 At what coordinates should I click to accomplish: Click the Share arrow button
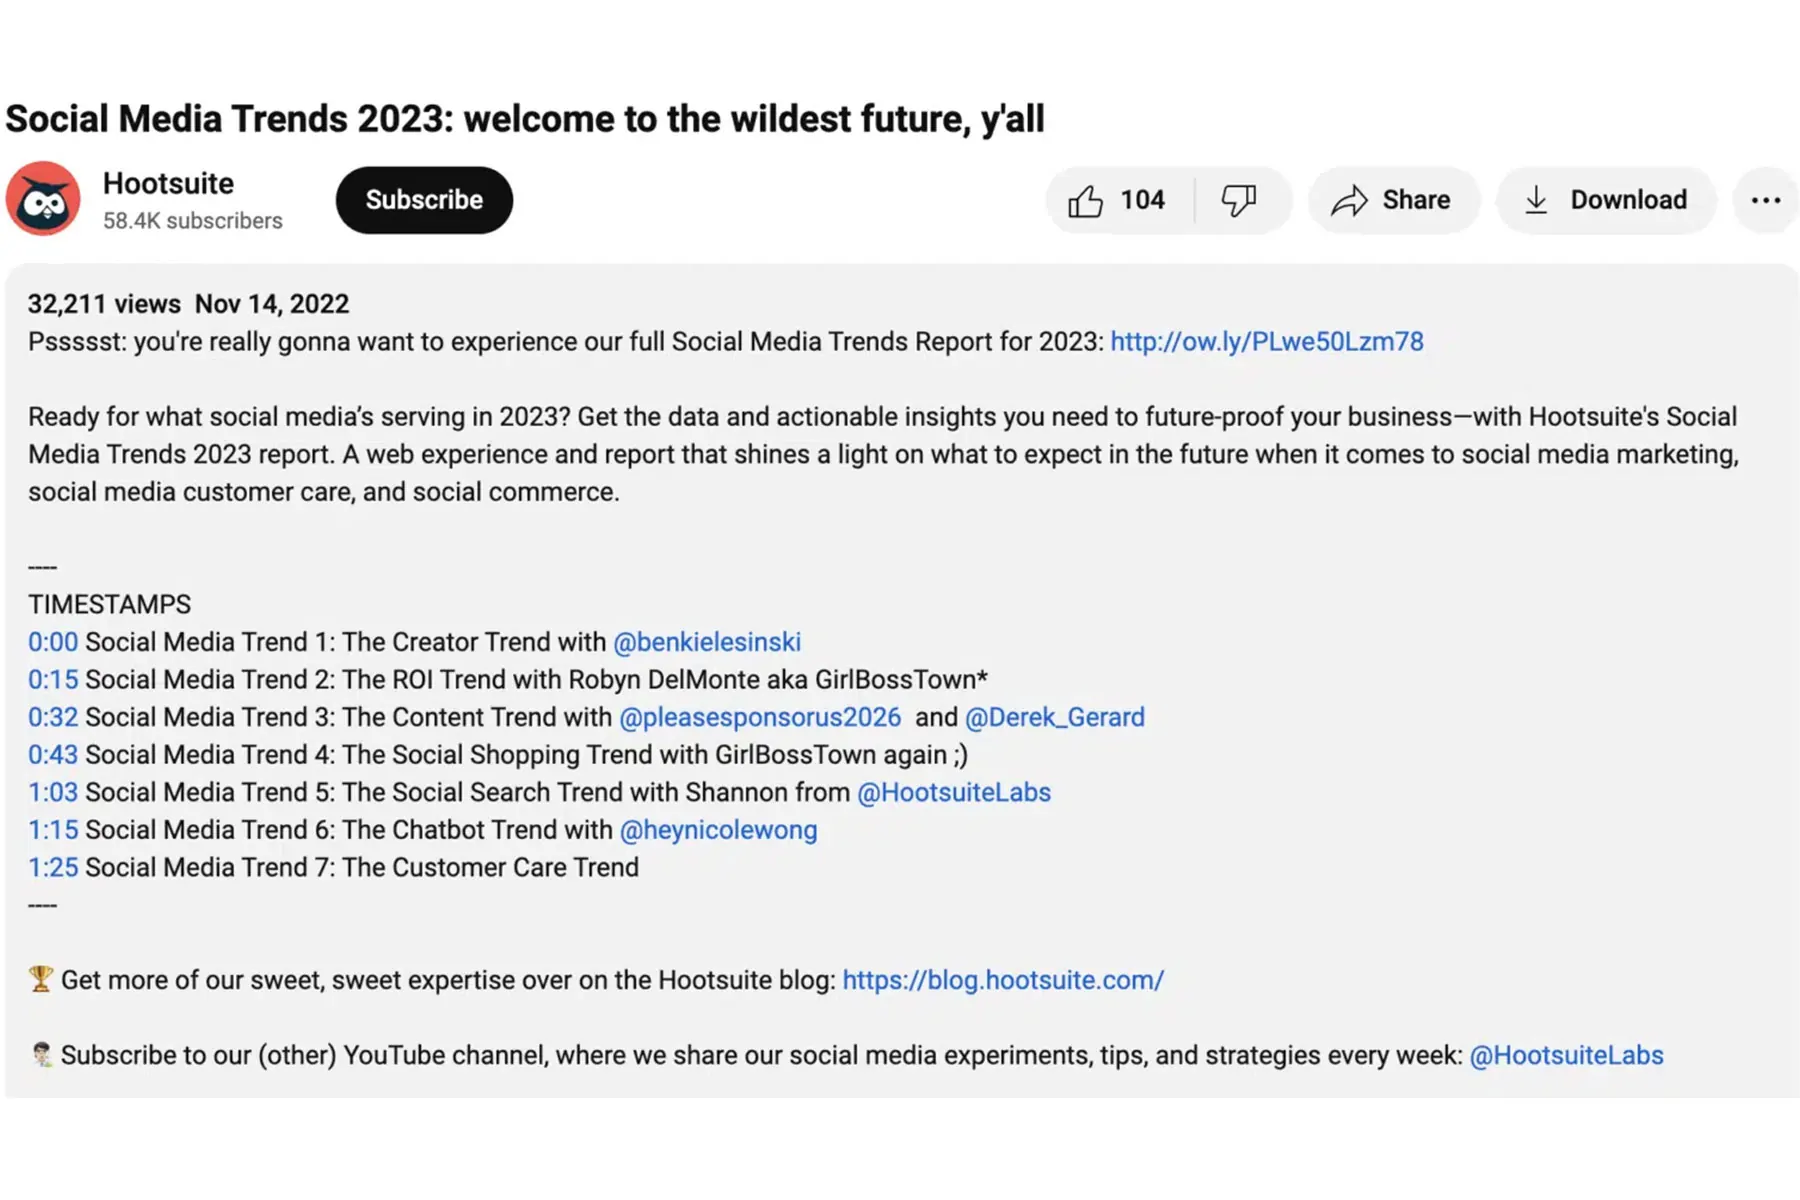tap(1392, 200)
